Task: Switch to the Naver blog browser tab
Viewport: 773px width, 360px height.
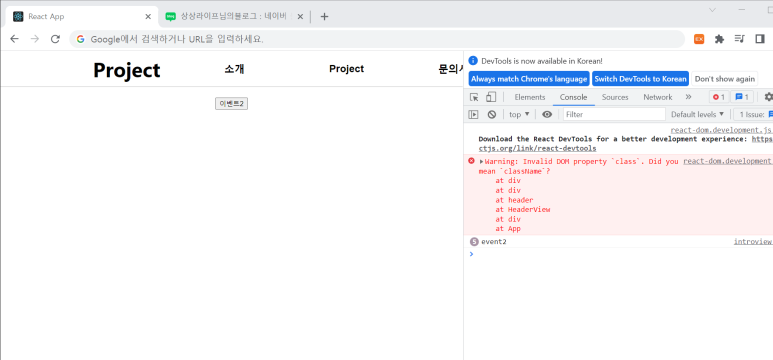Action: [235, 16]
